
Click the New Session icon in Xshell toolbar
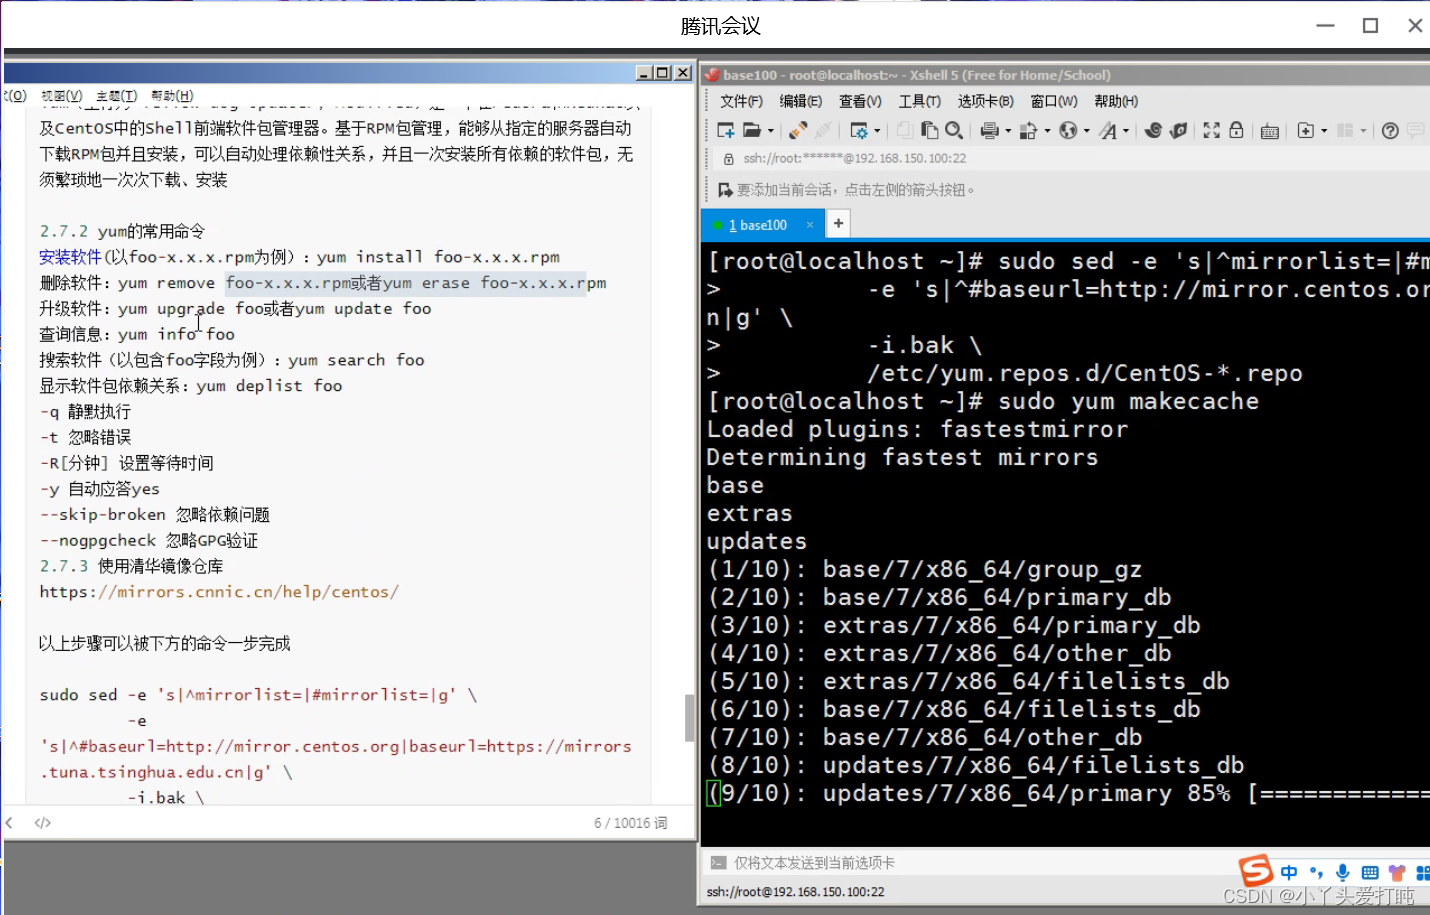(x=726, y=130)
